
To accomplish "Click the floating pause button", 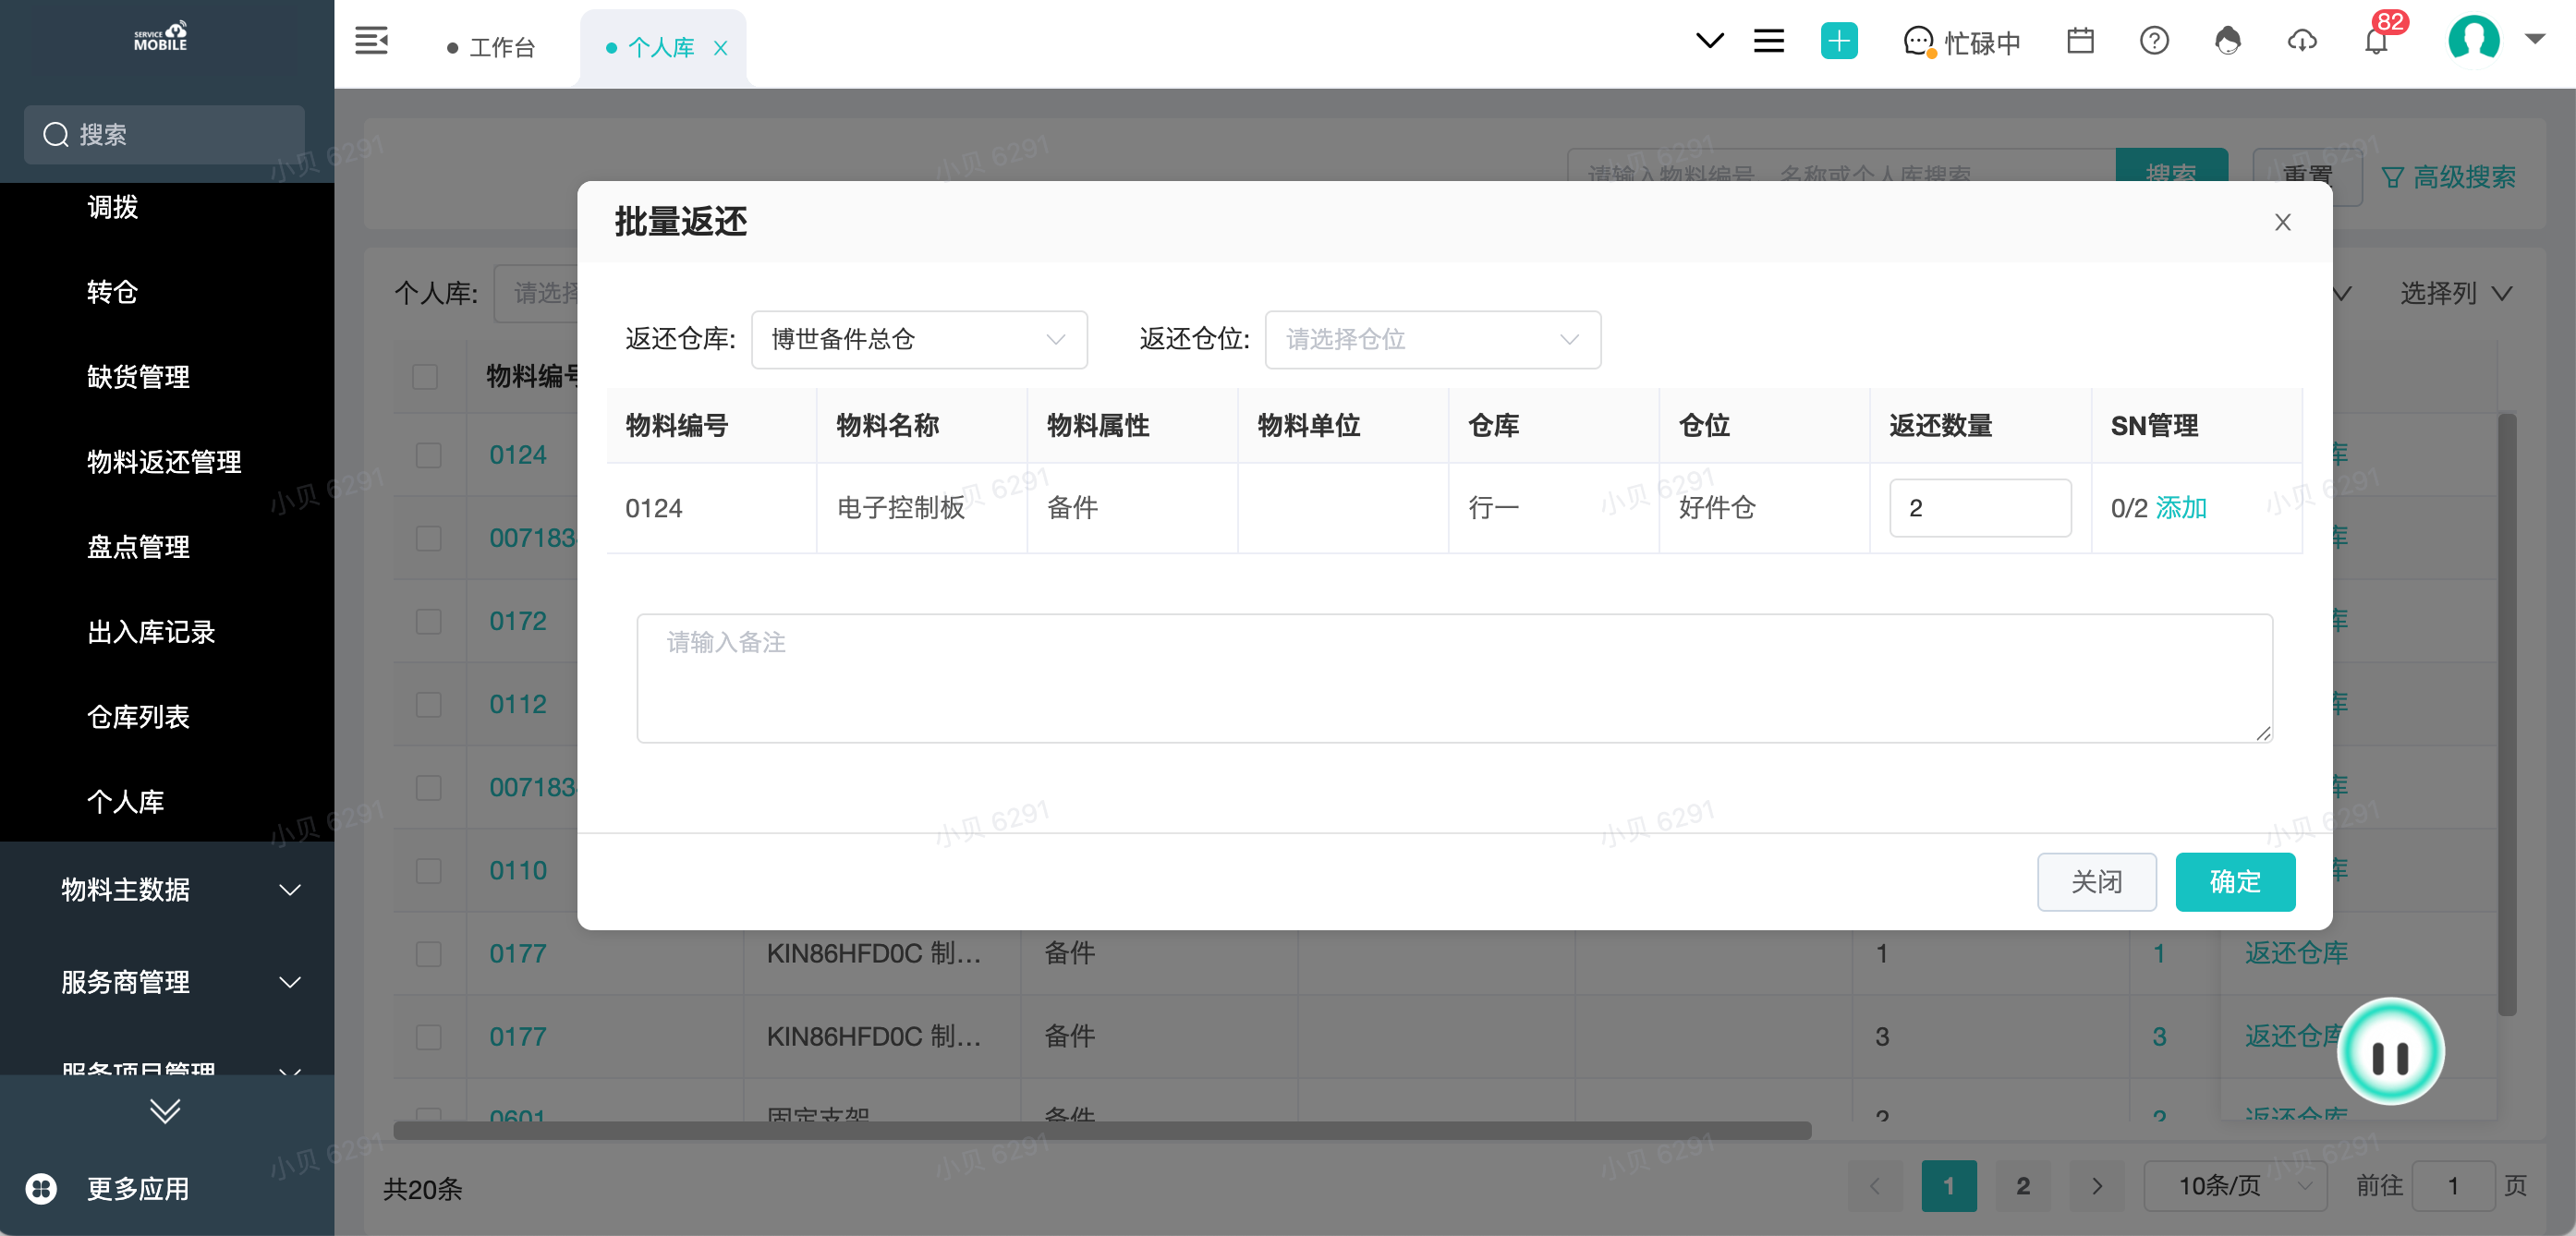I will 2390,1053.
